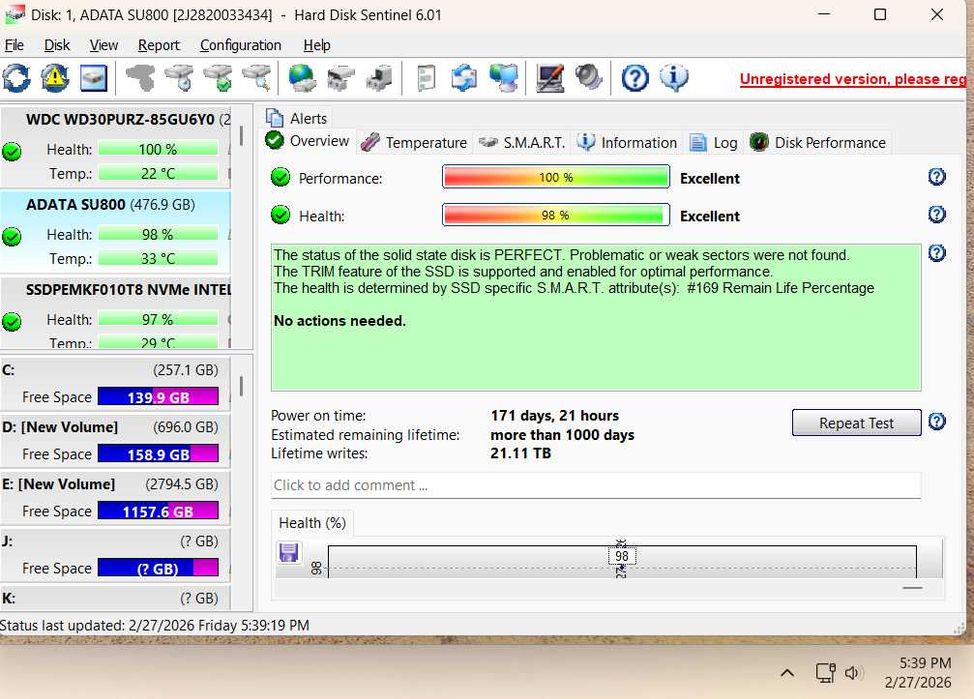Viewport: 974px width, 699px height.
Task: Click the grey computer tower toolbar icon
Action: 379,78
